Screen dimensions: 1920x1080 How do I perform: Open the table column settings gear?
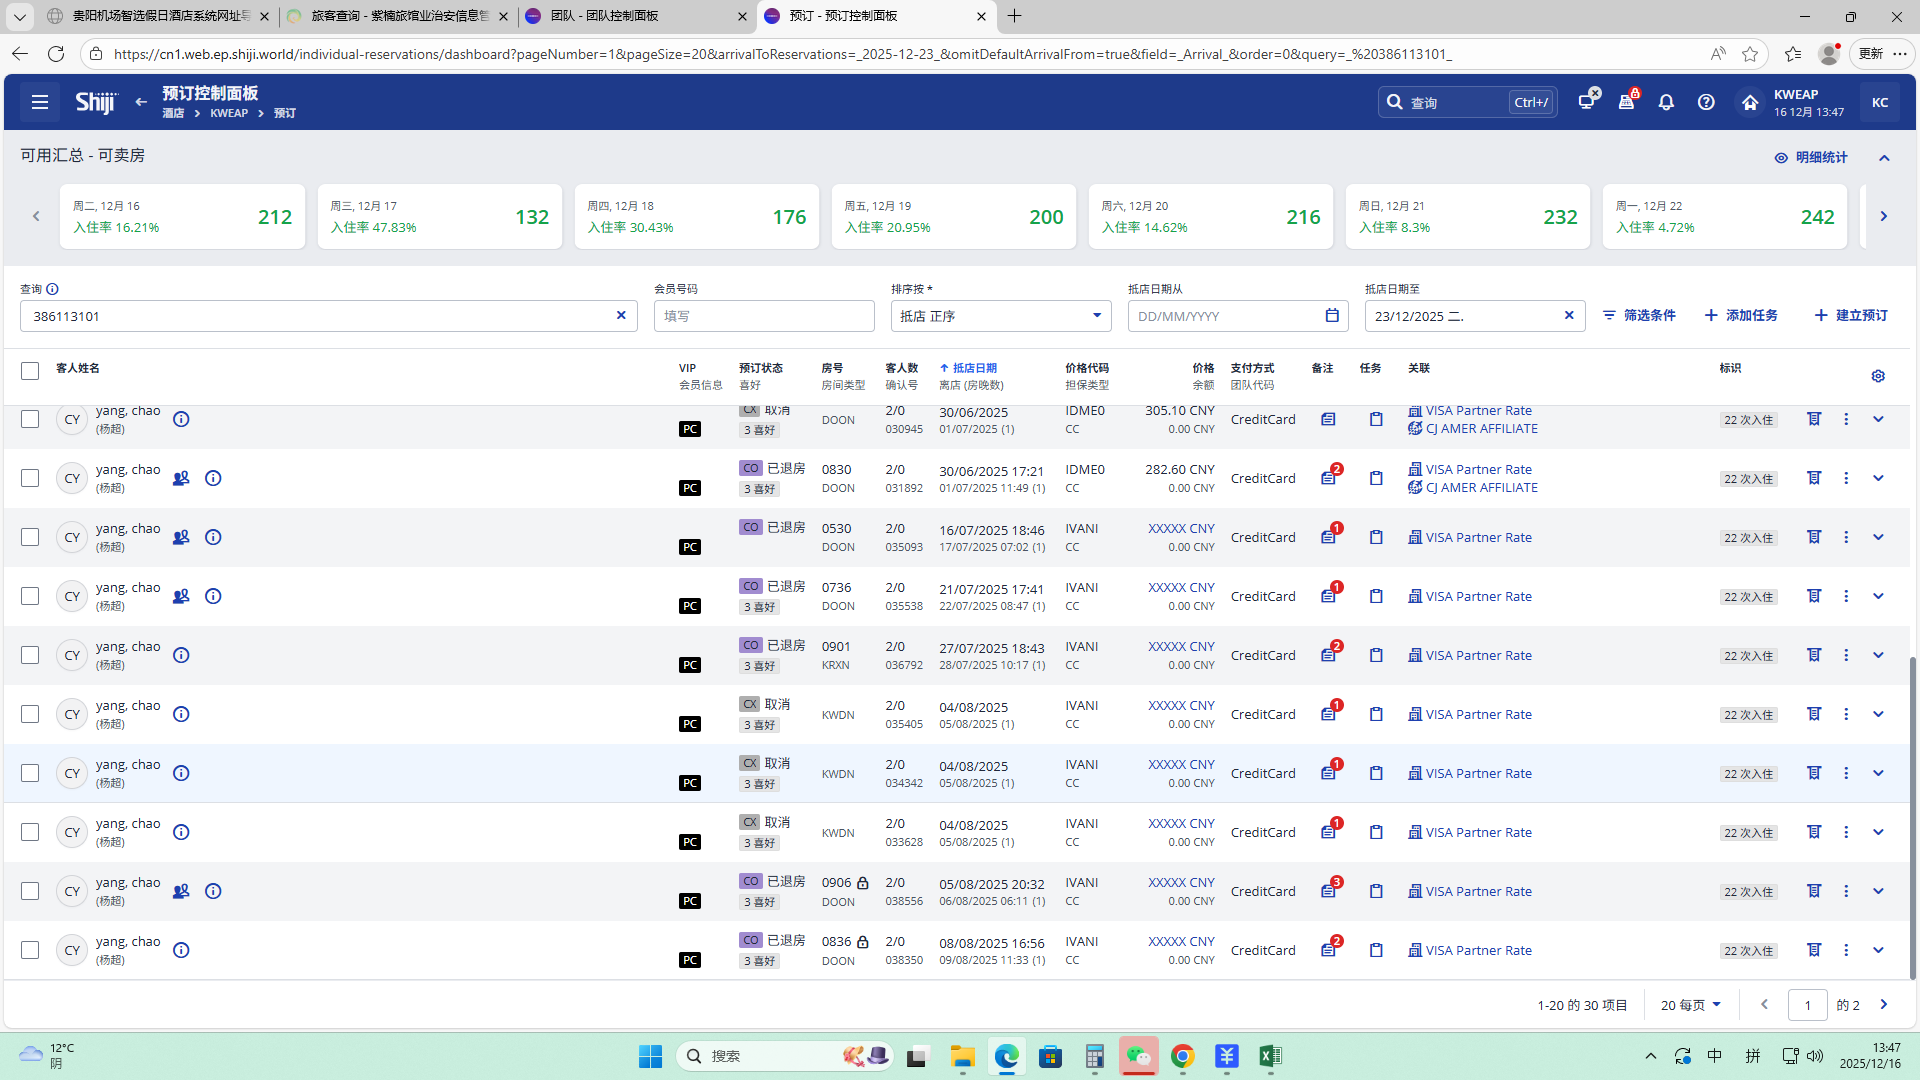1878,376
